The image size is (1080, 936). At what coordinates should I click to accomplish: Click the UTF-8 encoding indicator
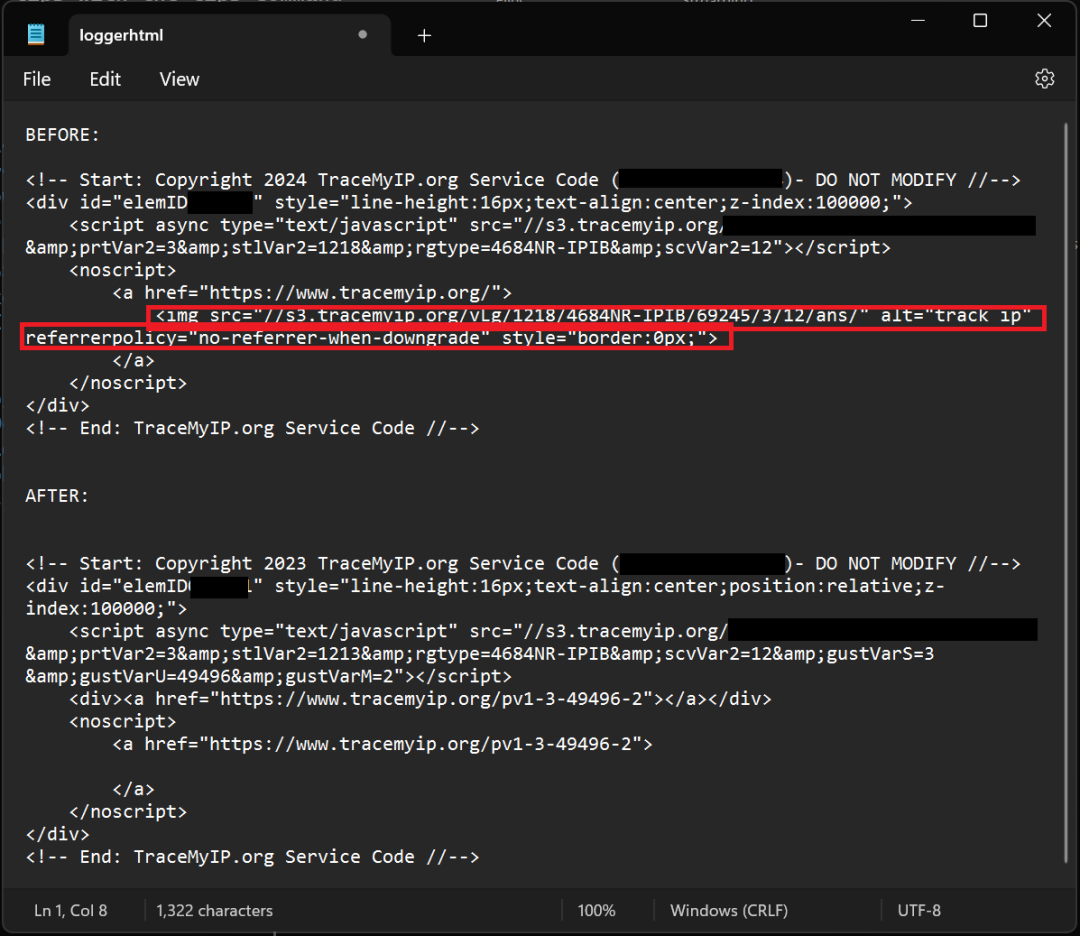(919, 911)
